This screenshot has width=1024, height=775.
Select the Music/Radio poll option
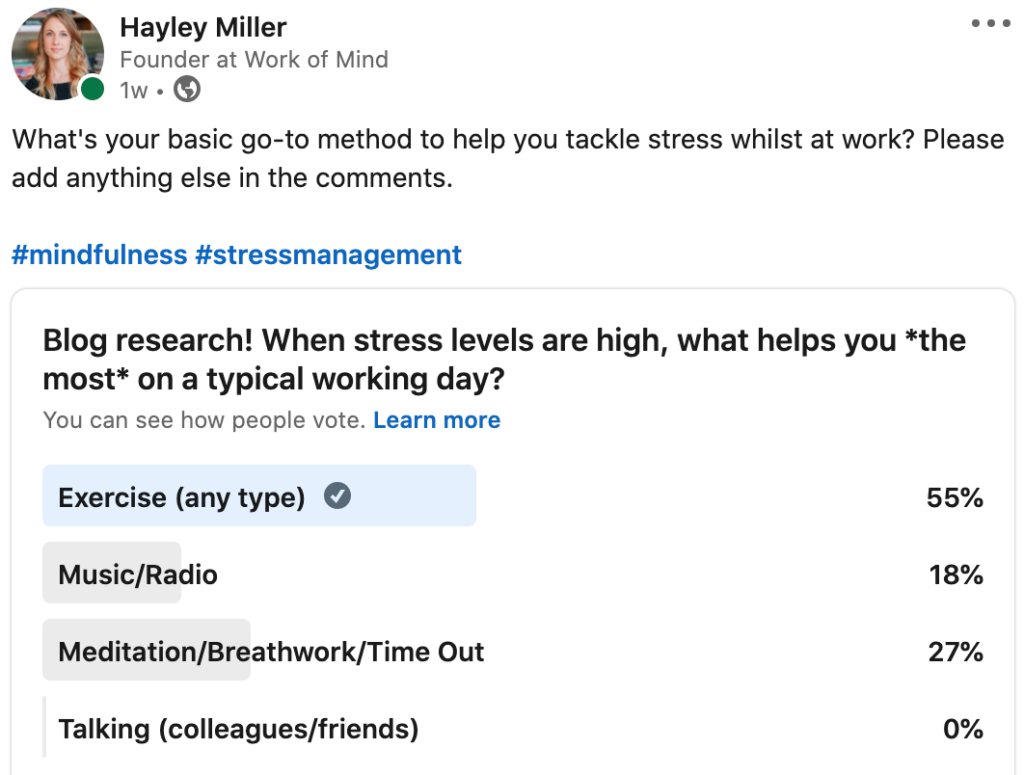[x=138, y=574]
